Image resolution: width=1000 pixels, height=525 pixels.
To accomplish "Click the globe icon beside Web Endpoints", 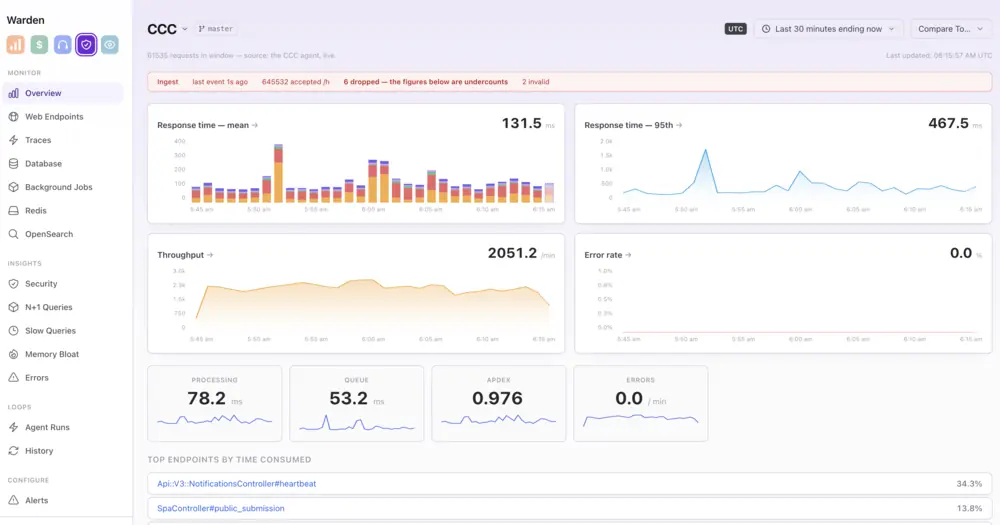I will tap(13, 117).
